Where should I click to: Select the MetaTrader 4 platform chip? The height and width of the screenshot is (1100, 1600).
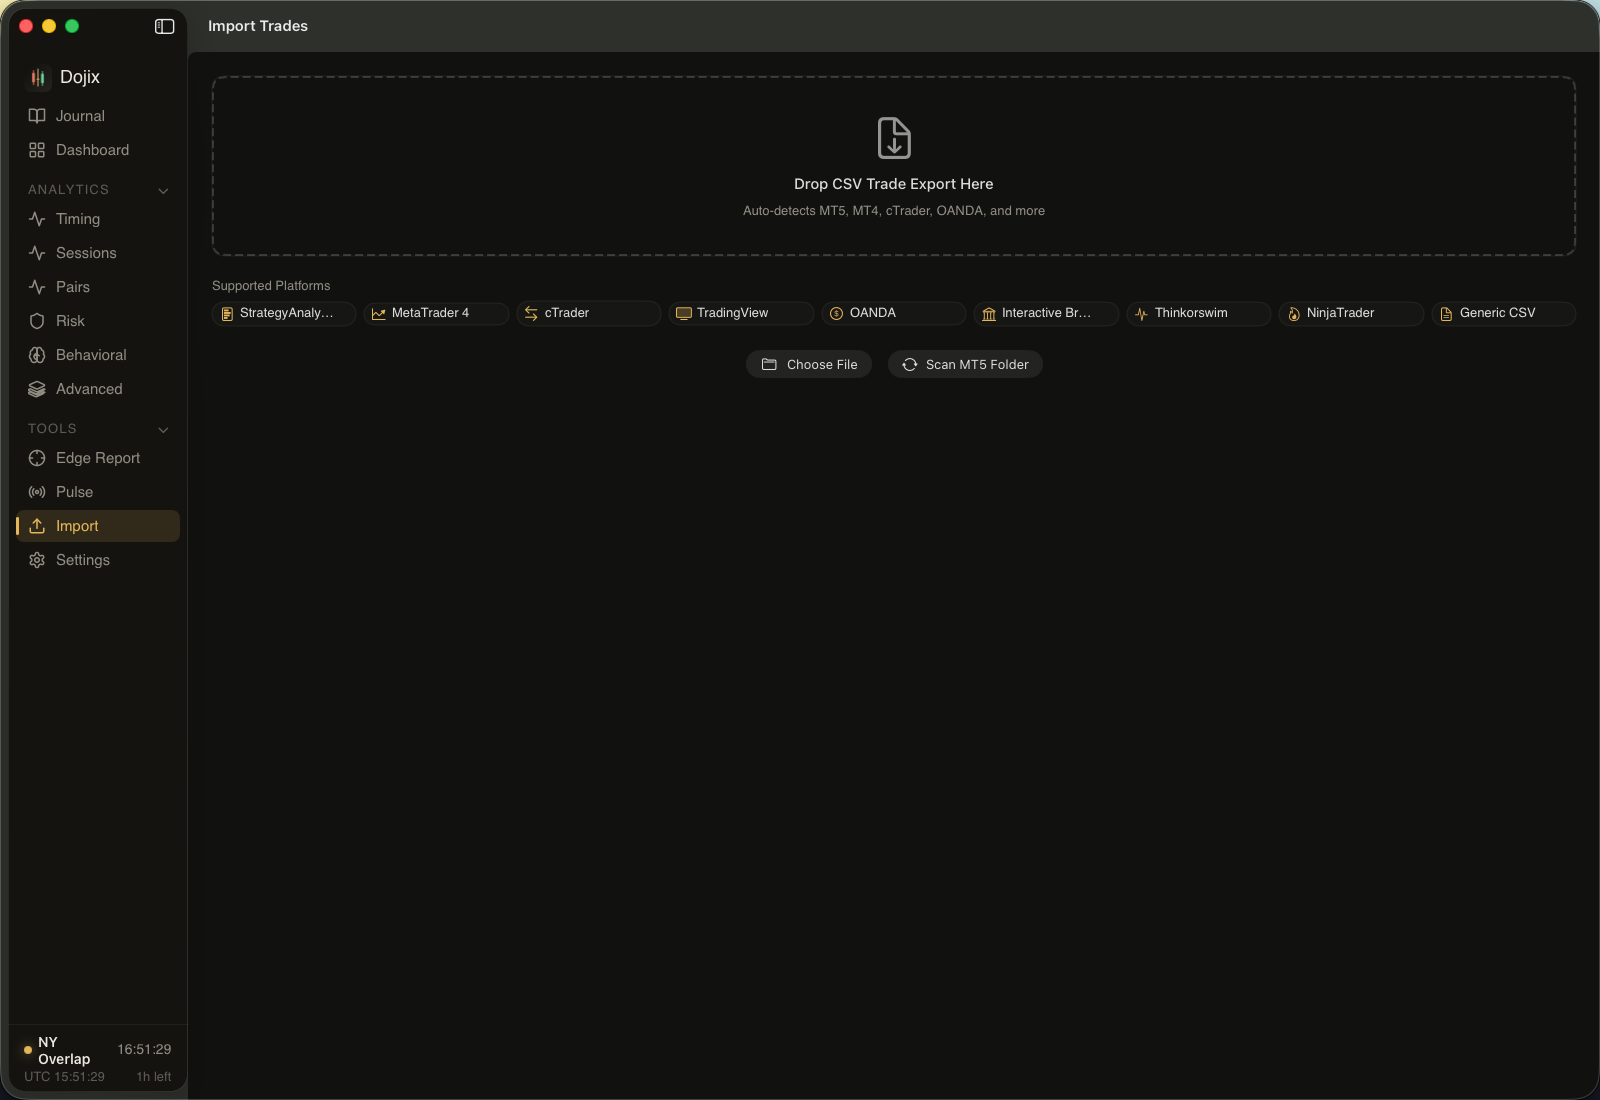[x=435, y=313]
